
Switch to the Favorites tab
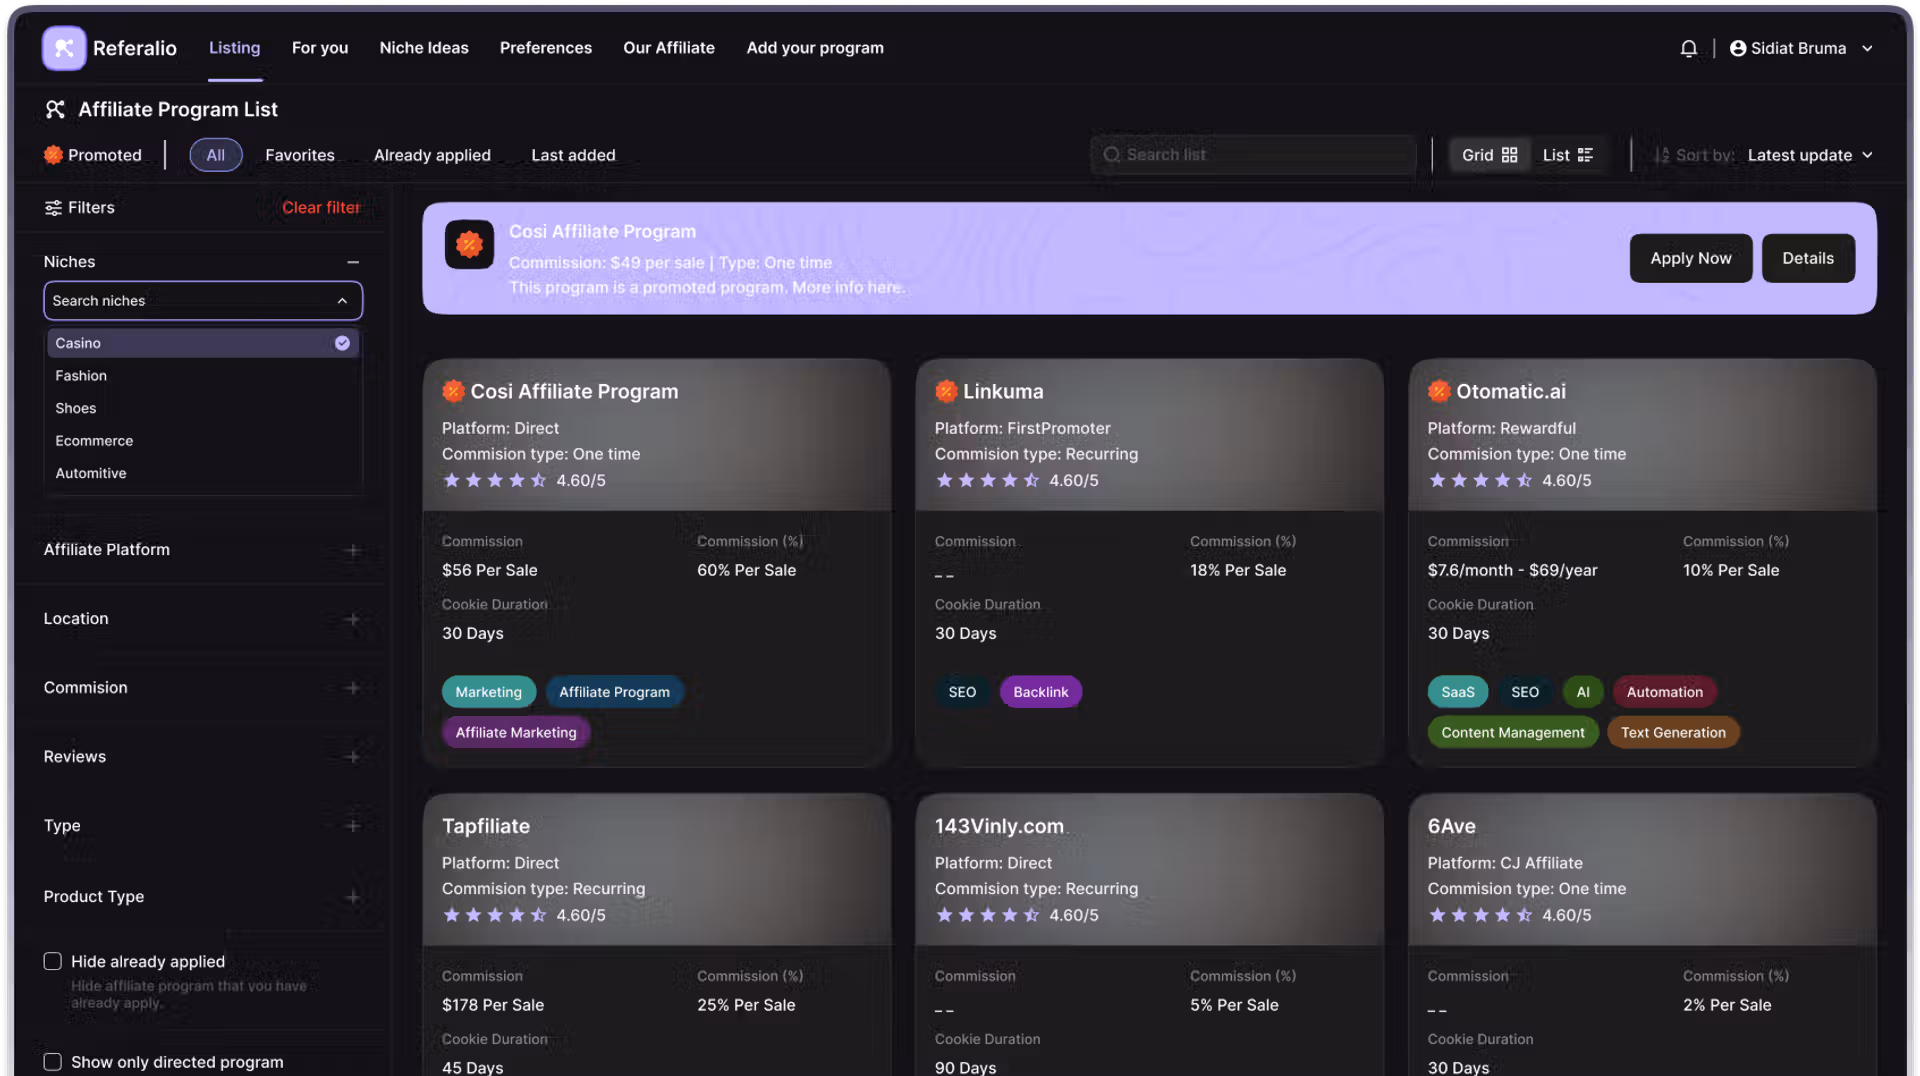coord(300,155)
